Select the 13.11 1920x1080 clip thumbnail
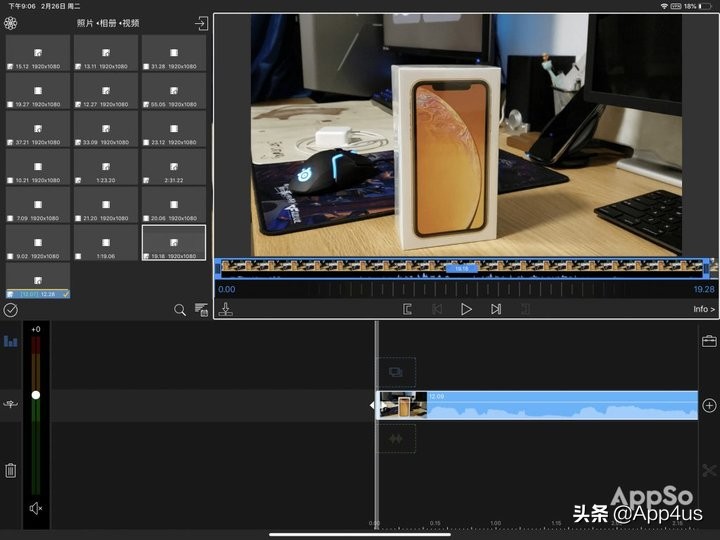 point(106,53)
